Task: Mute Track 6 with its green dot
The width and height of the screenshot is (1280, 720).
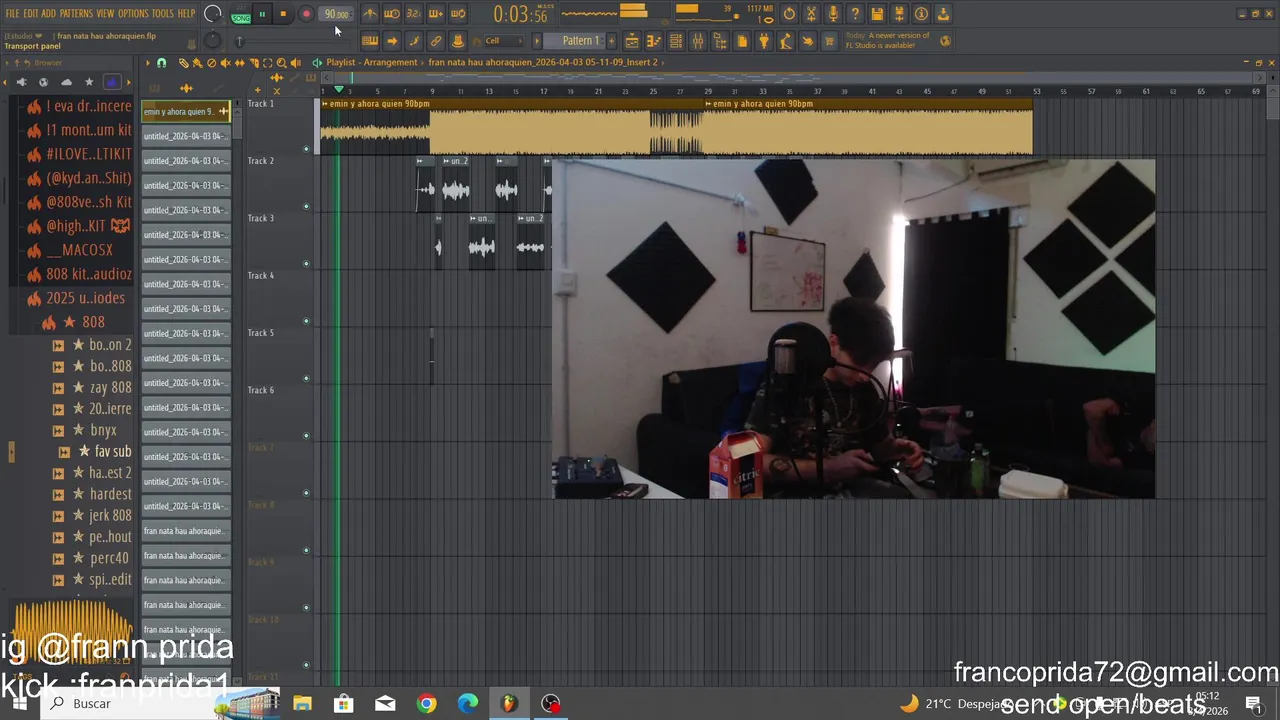Action: coord(306,436)
